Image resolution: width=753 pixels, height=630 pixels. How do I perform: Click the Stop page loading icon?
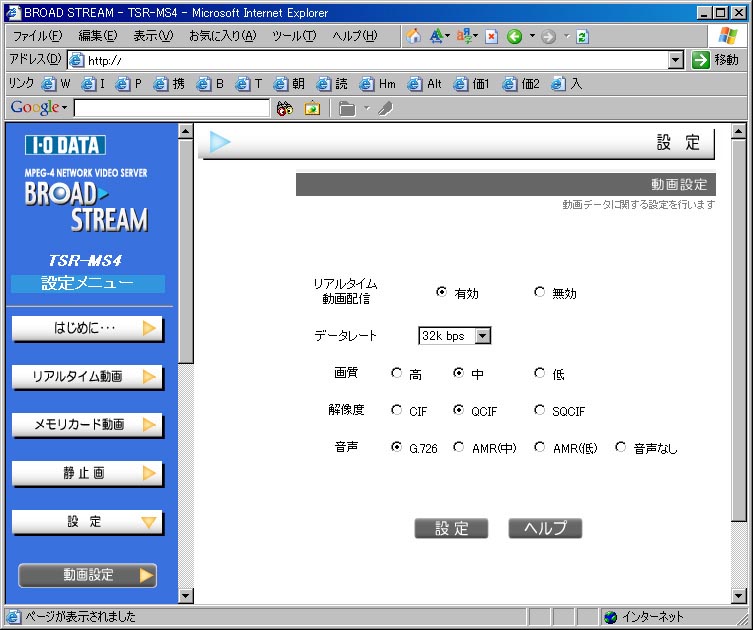tap(491, 36)
